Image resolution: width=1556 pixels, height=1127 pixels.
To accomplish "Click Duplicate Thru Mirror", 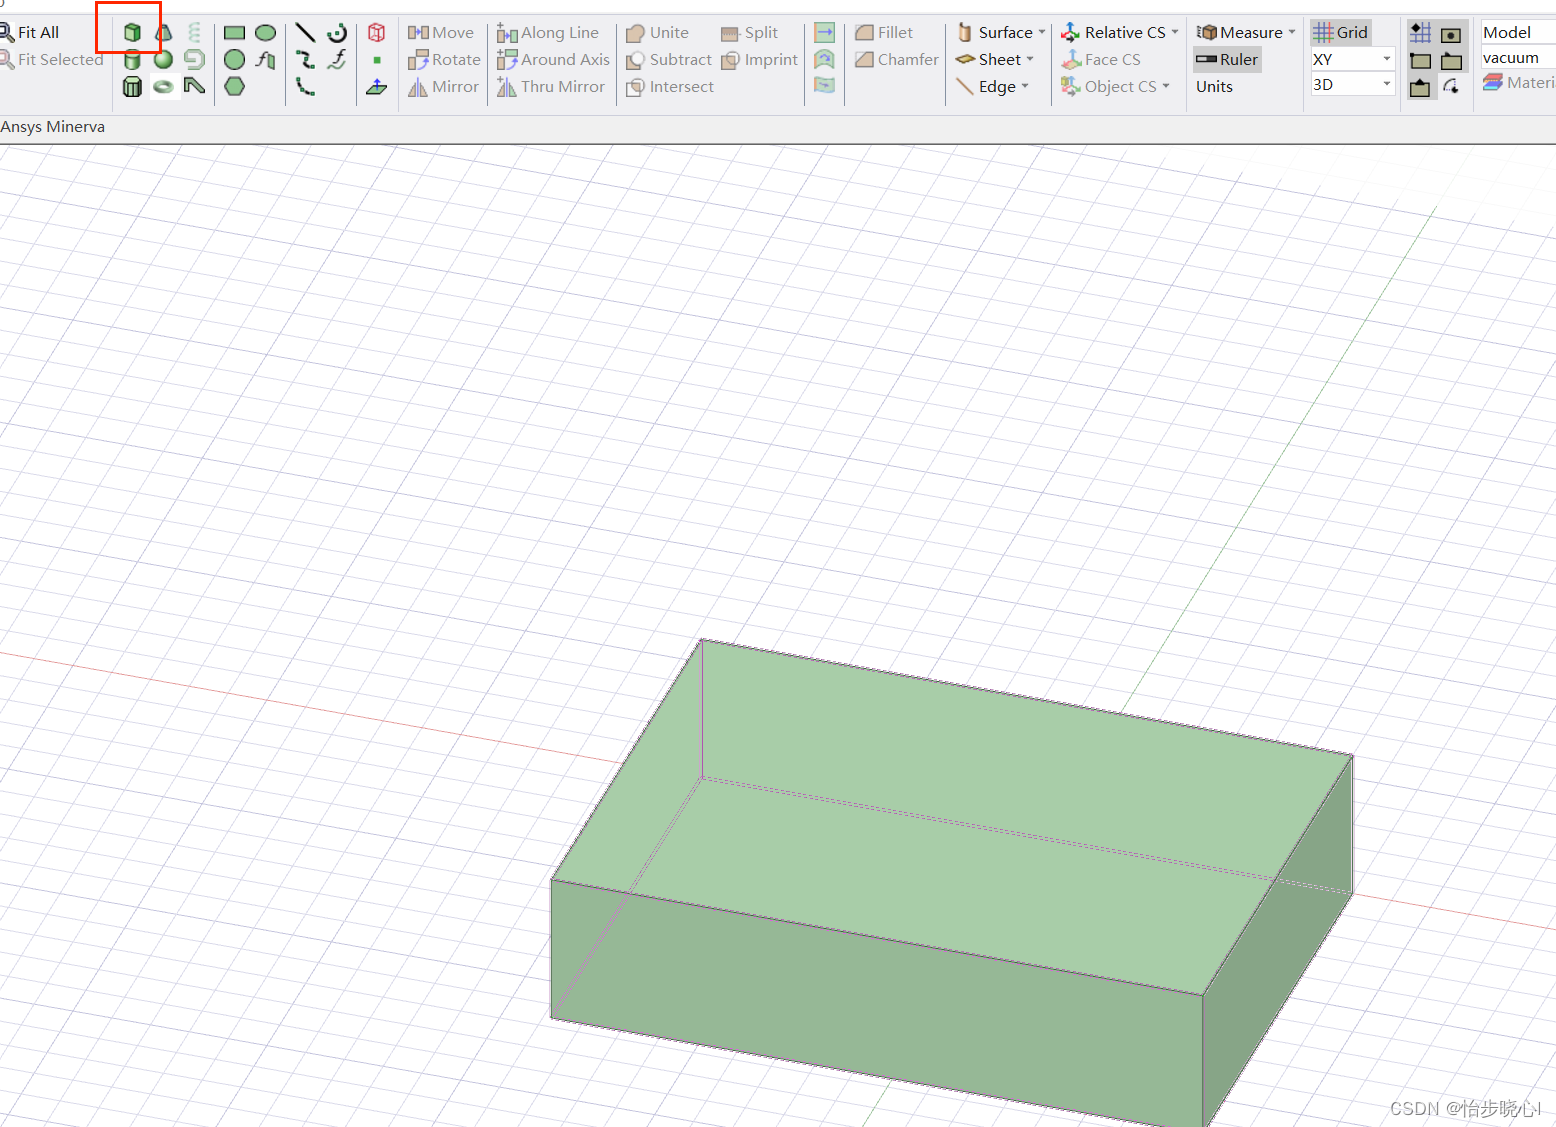I will tap(551, 87).
